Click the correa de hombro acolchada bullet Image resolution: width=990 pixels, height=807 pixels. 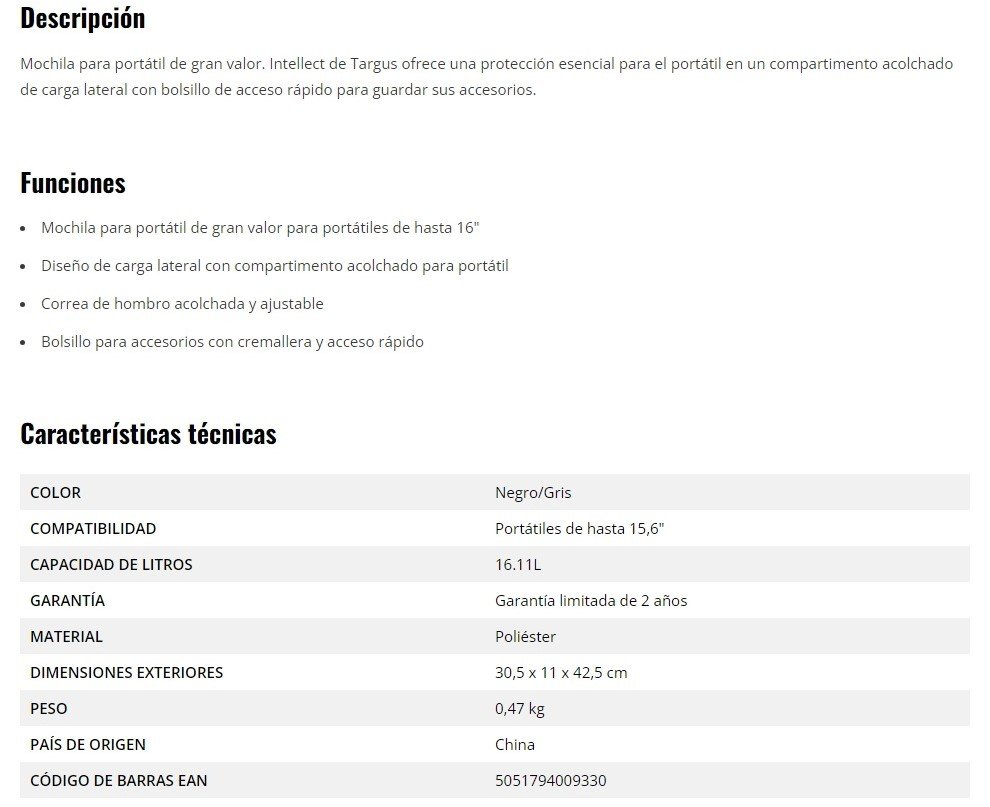(182, 304)
